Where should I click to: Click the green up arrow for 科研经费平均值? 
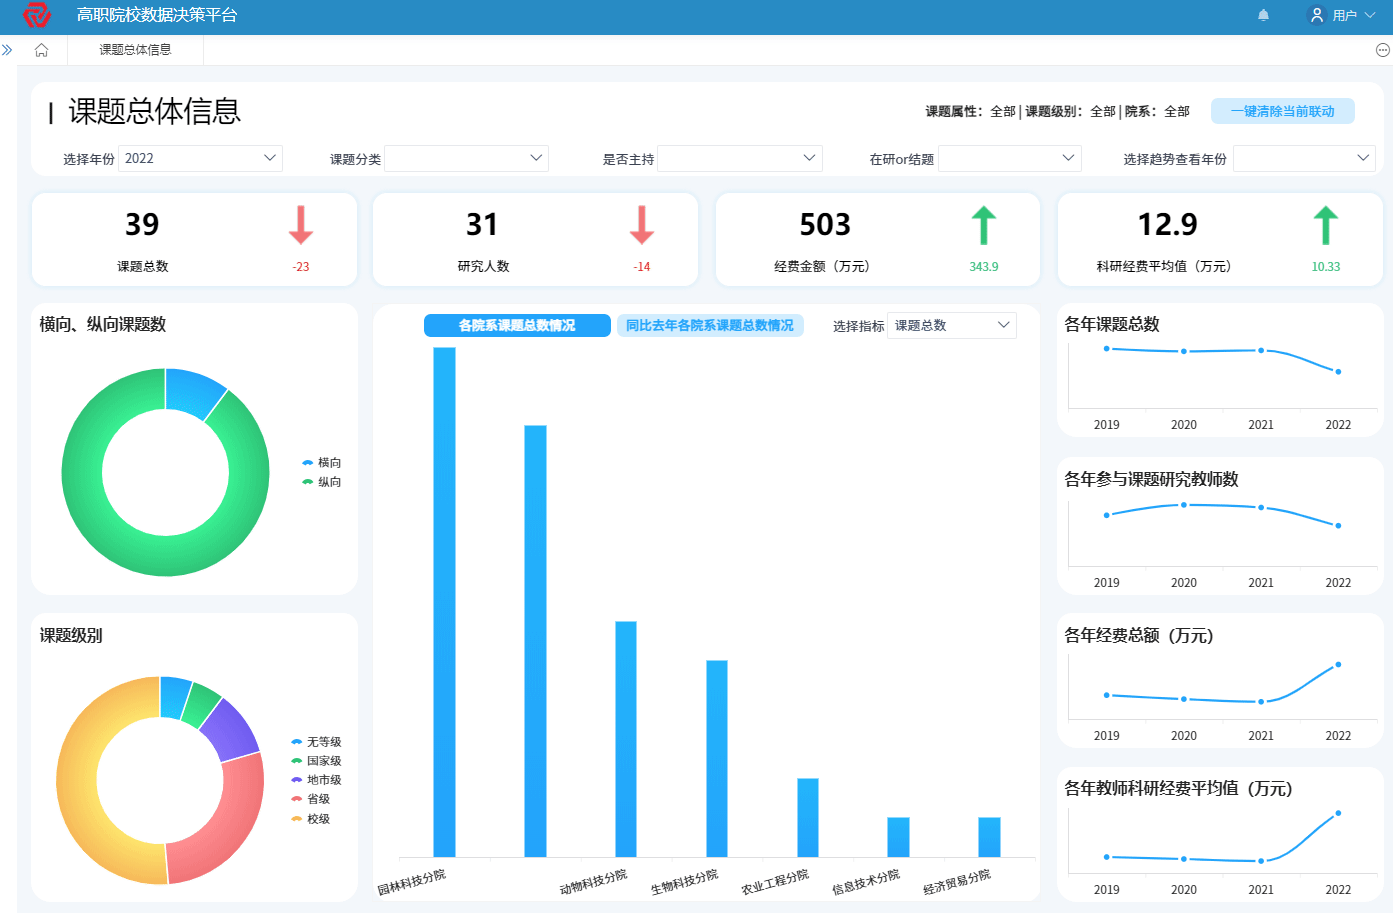1325,225
